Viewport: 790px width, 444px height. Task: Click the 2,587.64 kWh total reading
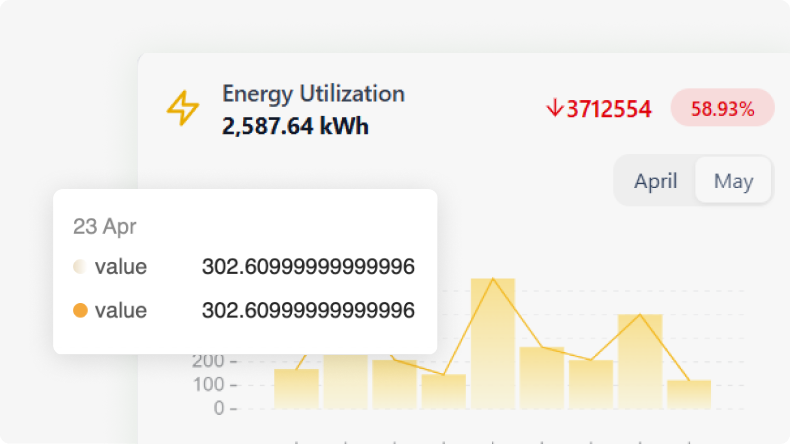295,127
